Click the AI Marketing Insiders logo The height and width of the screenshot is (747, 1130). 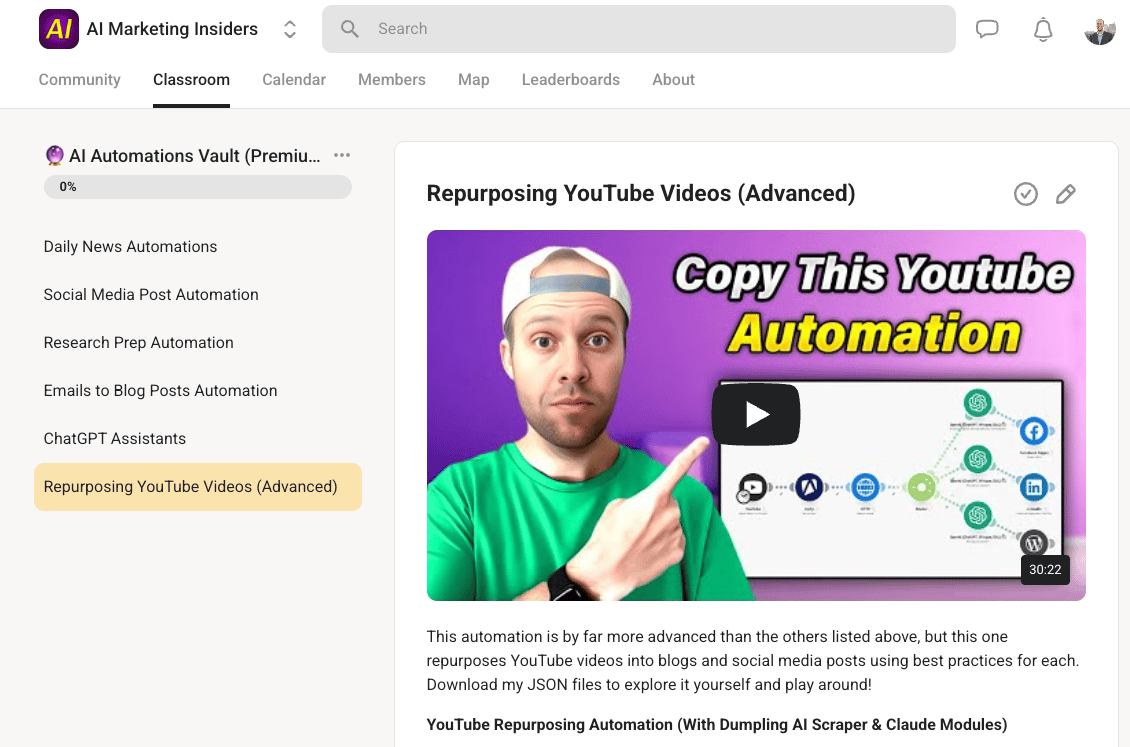point(59,29)
